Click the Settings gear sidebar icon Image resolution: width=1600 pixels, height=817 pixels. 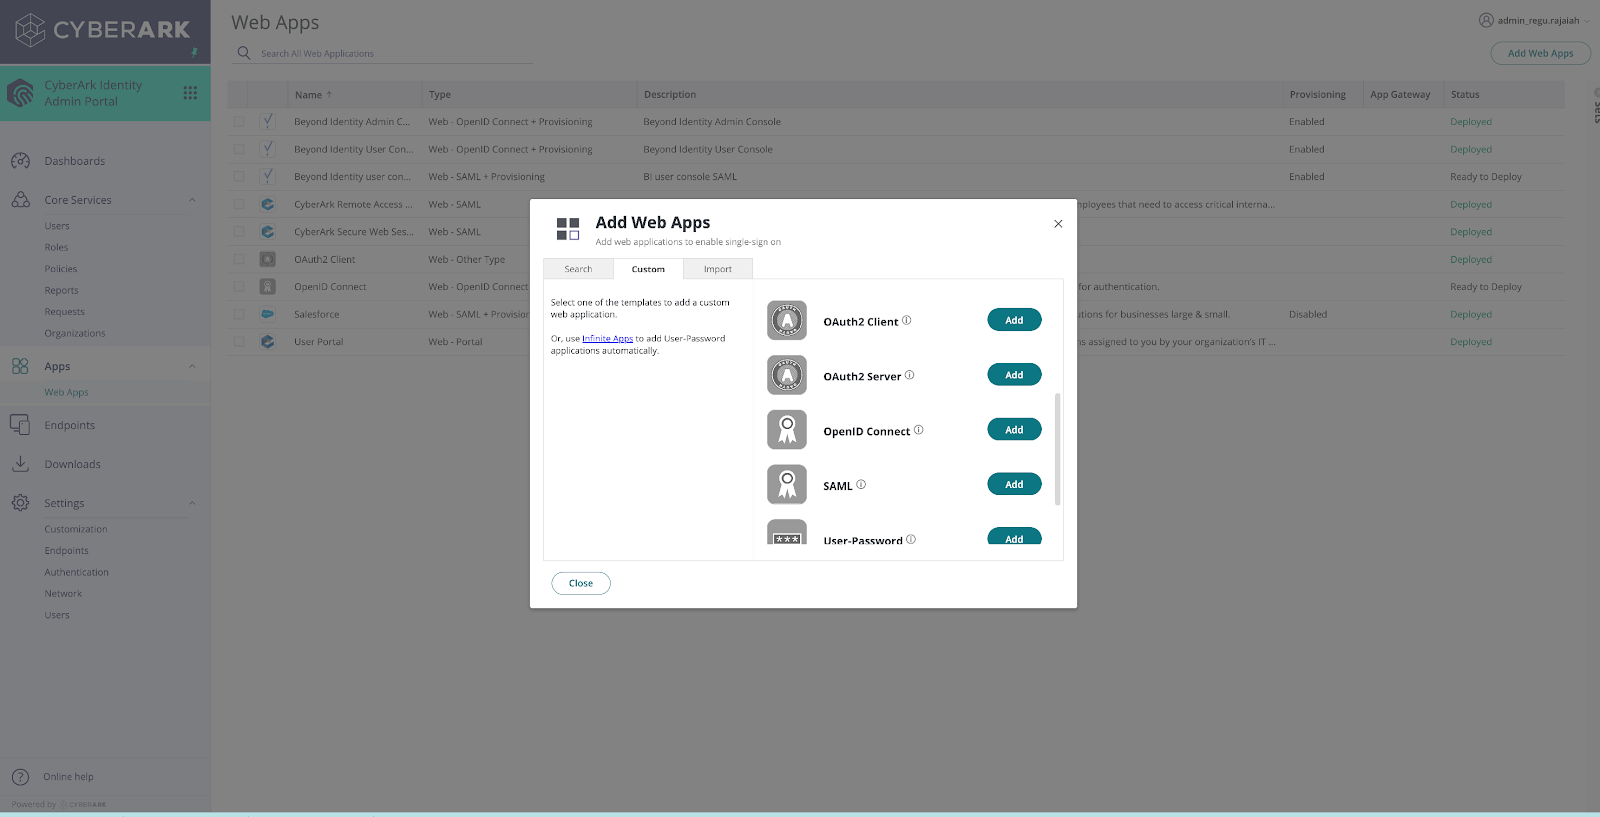pos(20,503)
